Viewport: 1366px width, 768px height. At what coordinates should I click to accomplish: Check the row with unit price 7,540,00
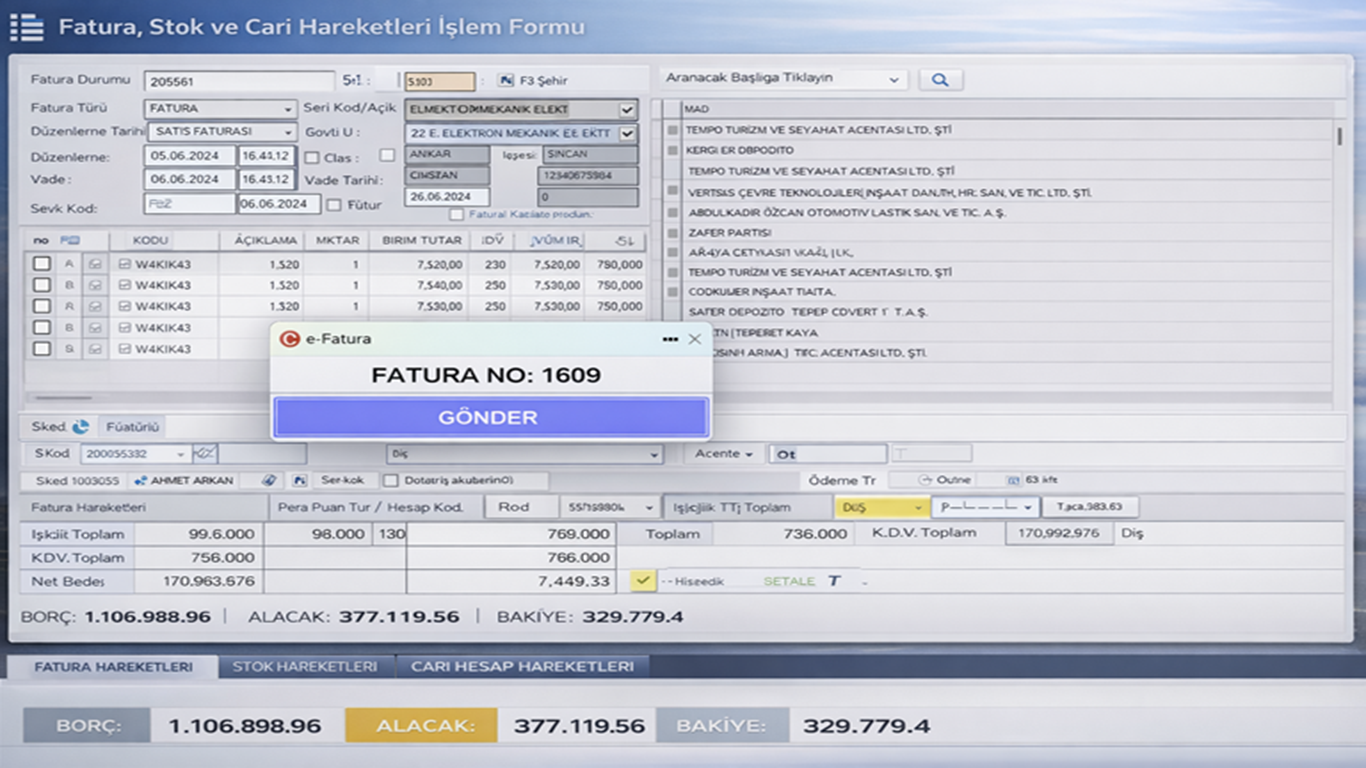pos(41,285)
